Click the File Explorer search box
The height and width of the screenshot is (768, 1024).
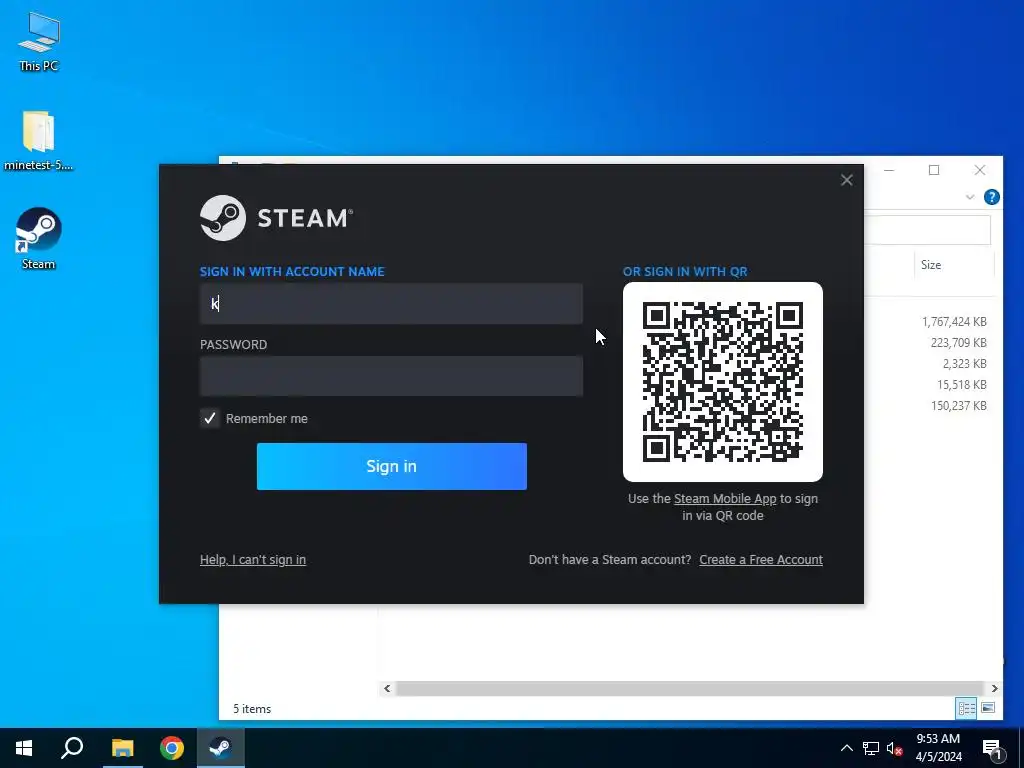pos(927,230)
